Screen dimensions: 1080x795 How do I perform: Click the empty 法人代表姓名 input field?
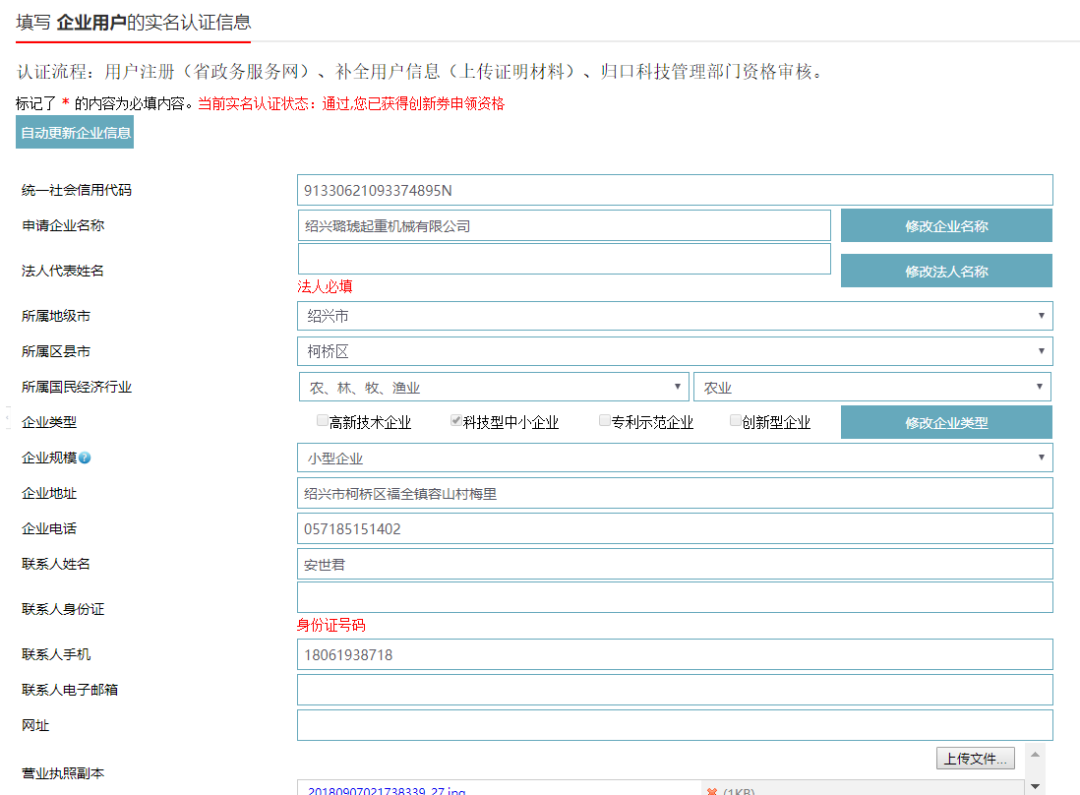point(564,259)
